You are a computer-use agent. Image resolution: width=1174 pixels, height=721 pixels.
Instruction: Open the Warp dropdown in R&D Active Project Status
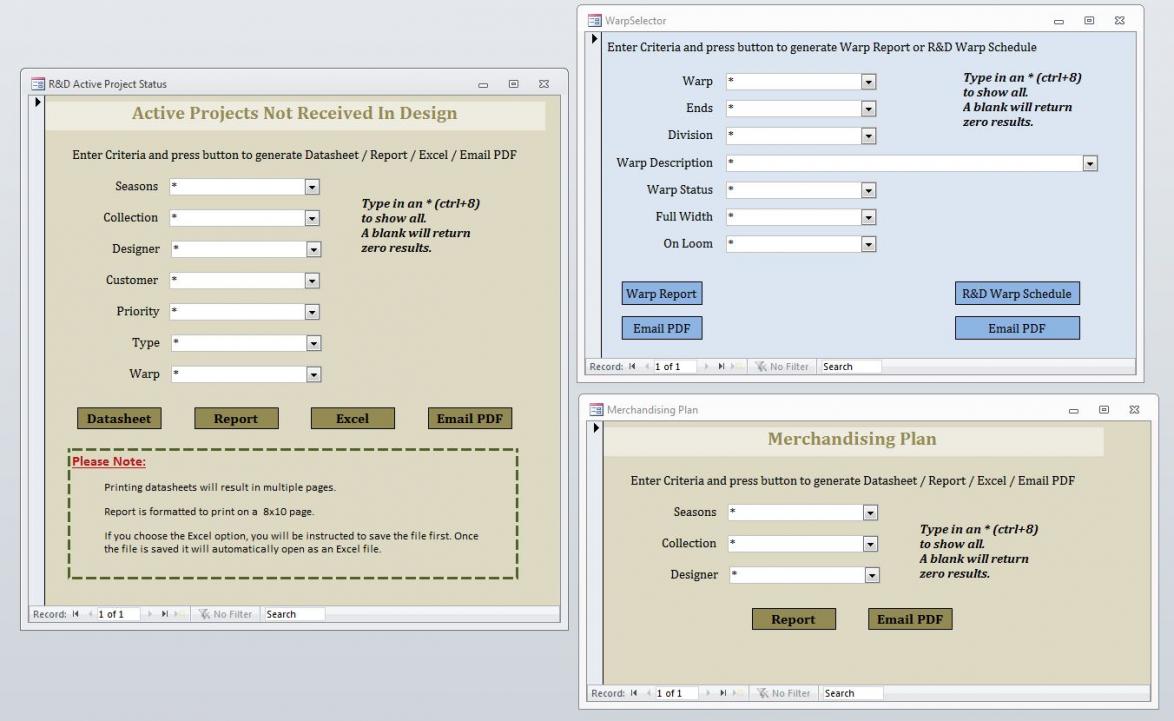tap(314, 374)
